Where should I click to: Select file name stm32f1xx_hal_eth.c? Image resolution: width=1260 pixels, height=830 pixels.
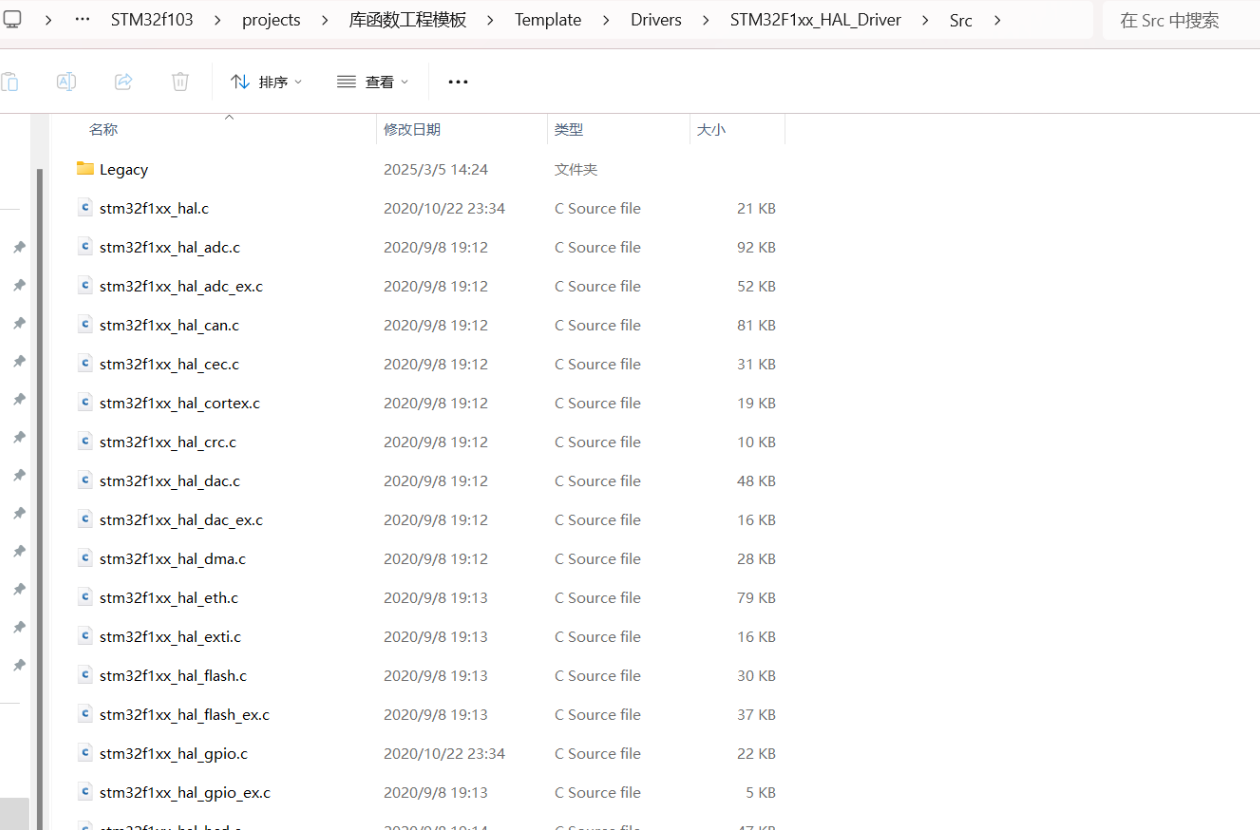169,598
